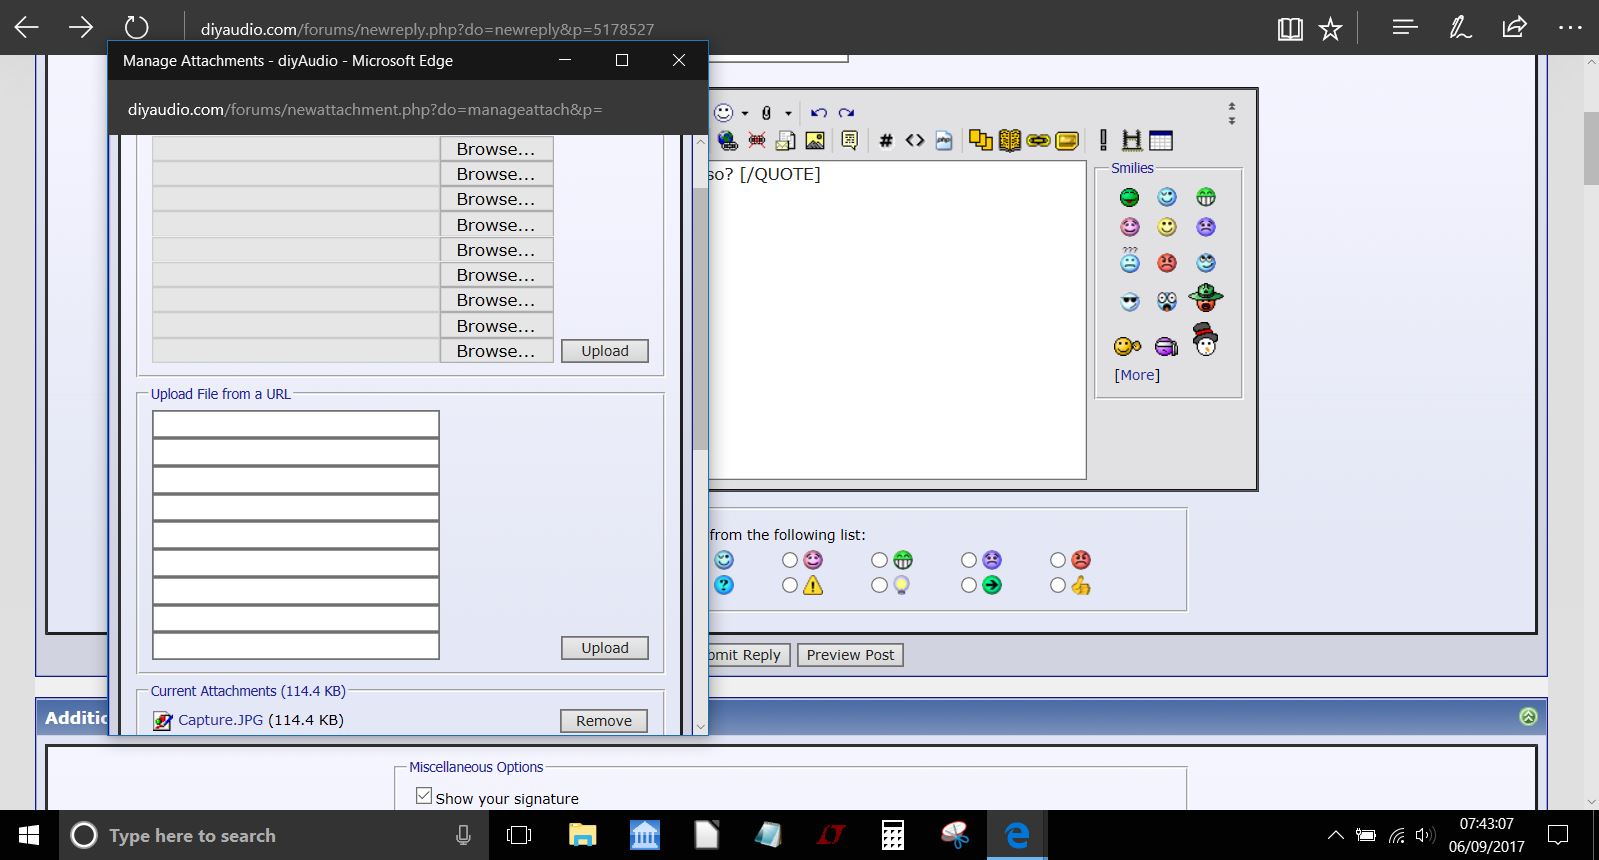This screenshot has width=1599, height=860.
Task: Open the smilies dropdown arrow in toolbar
Action: point(745,113)
